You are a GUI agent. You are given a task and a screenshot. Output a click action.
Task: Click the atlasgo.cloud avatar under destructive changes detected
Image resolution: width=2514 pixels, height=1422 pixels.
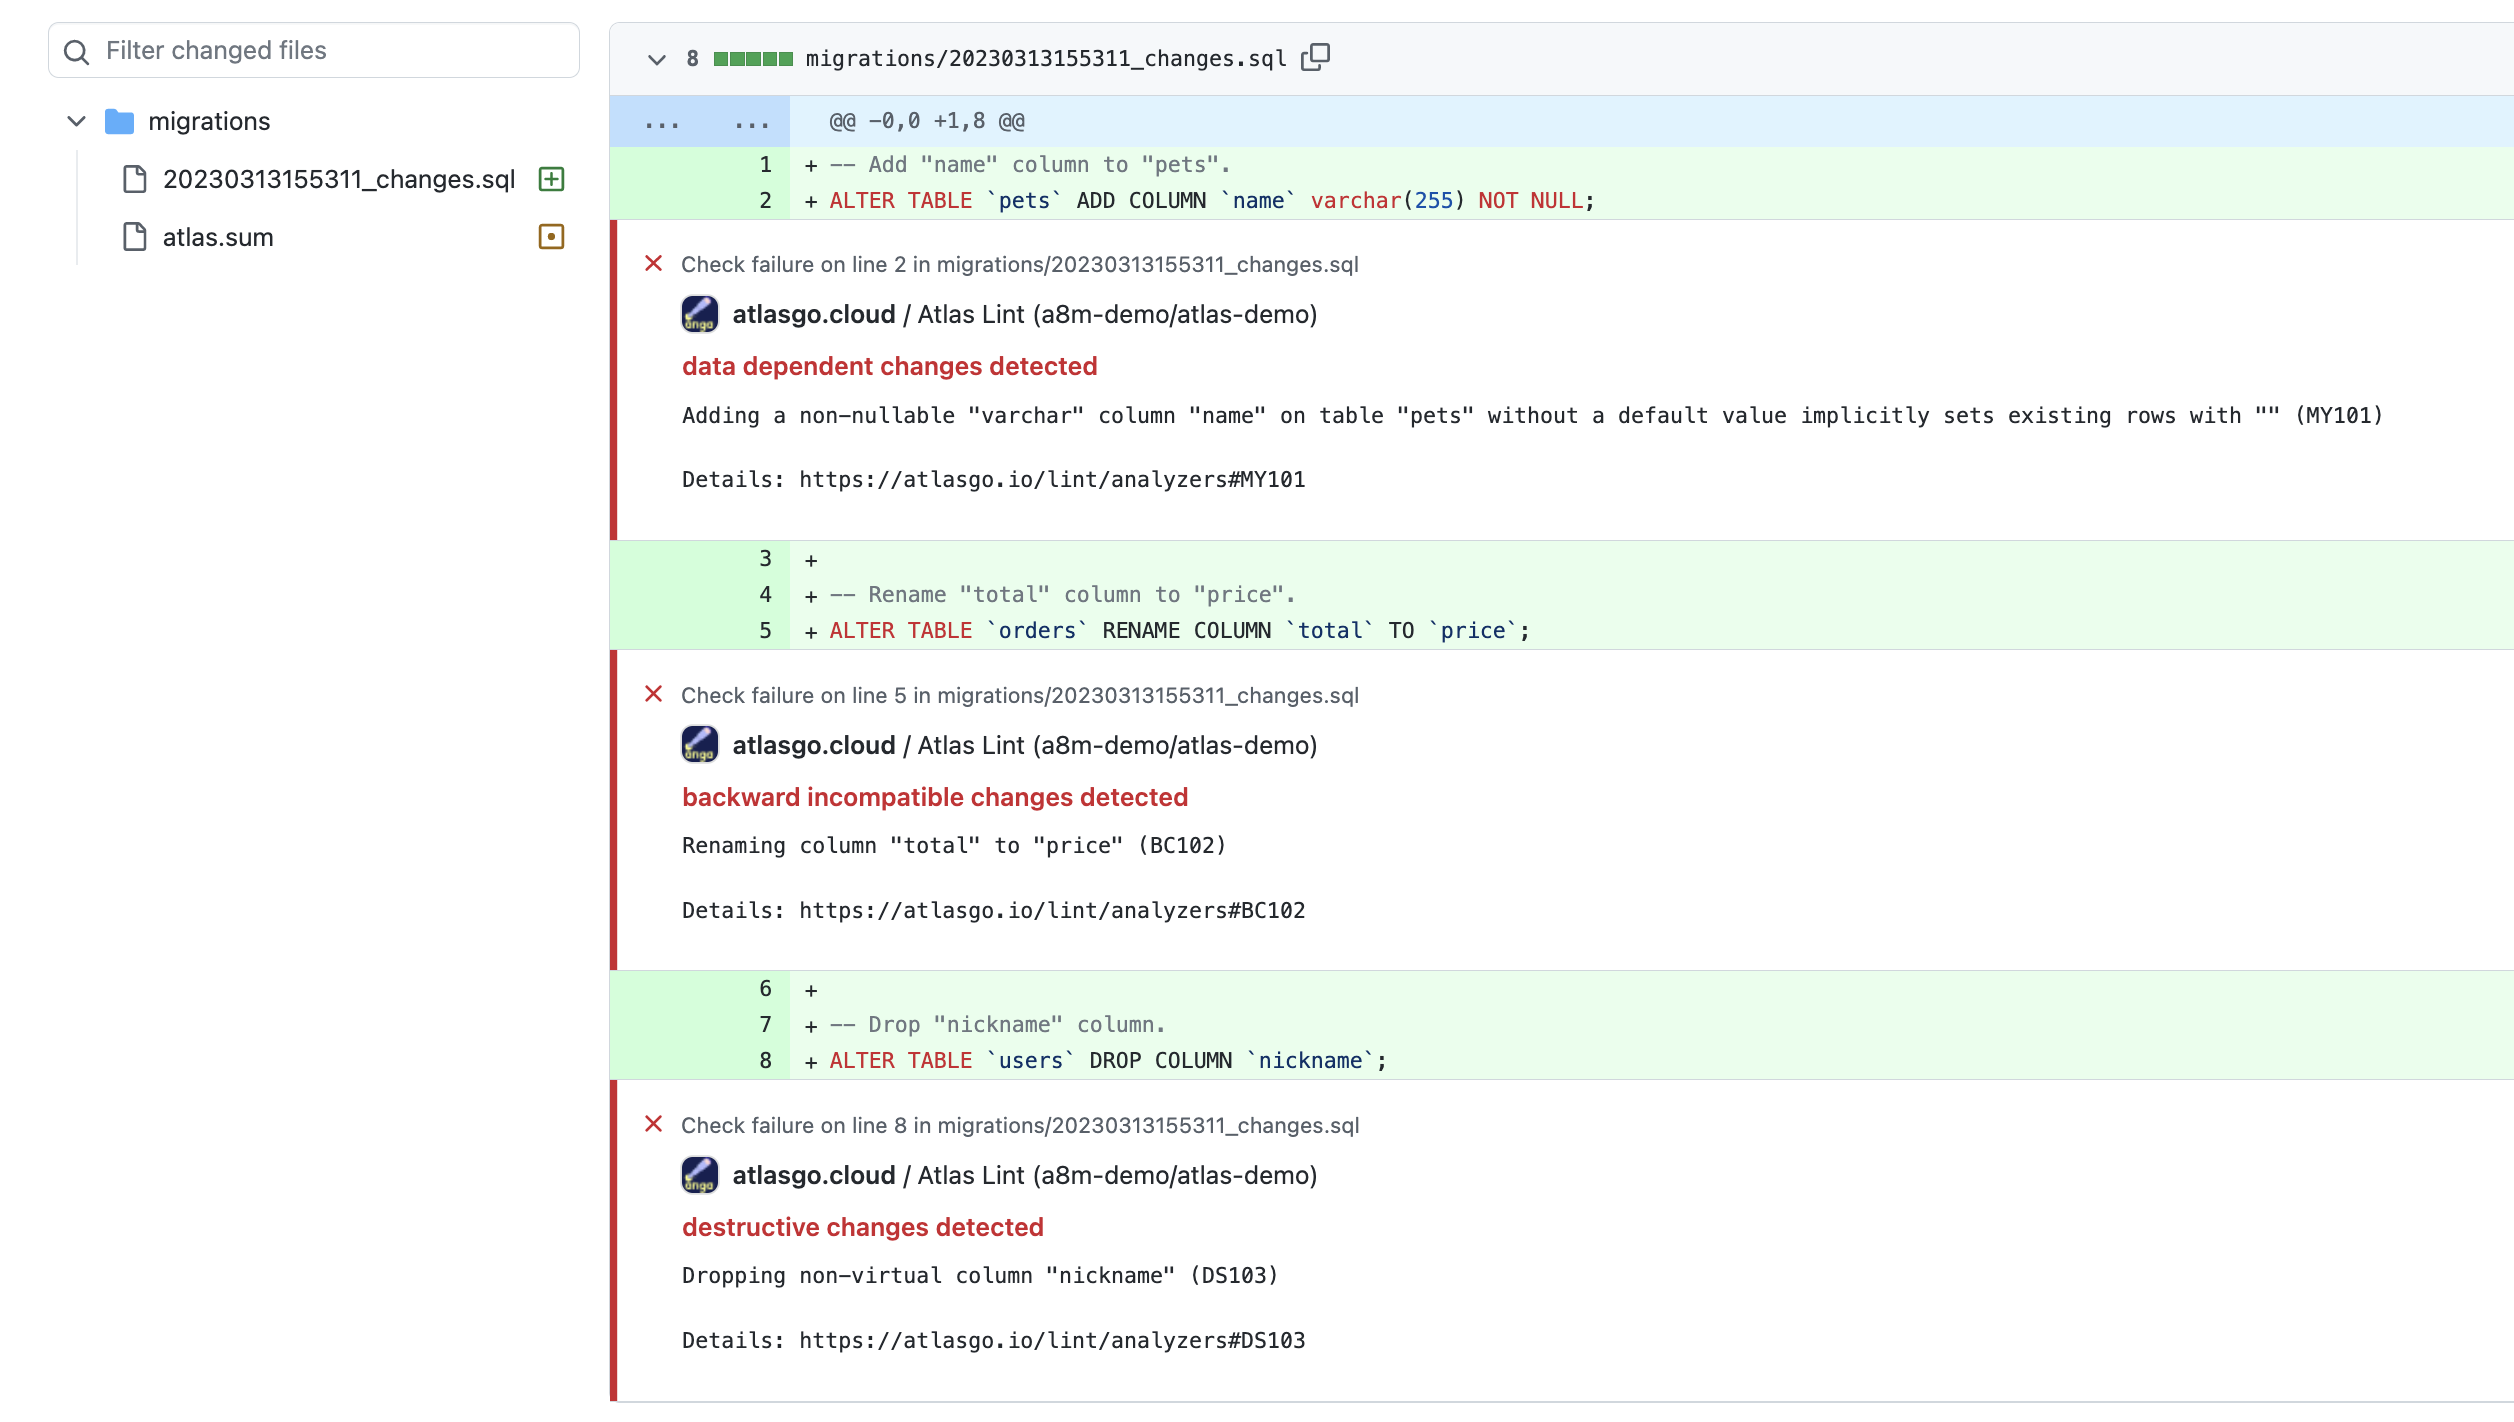pyautogui.click(x=700, y=1175)
